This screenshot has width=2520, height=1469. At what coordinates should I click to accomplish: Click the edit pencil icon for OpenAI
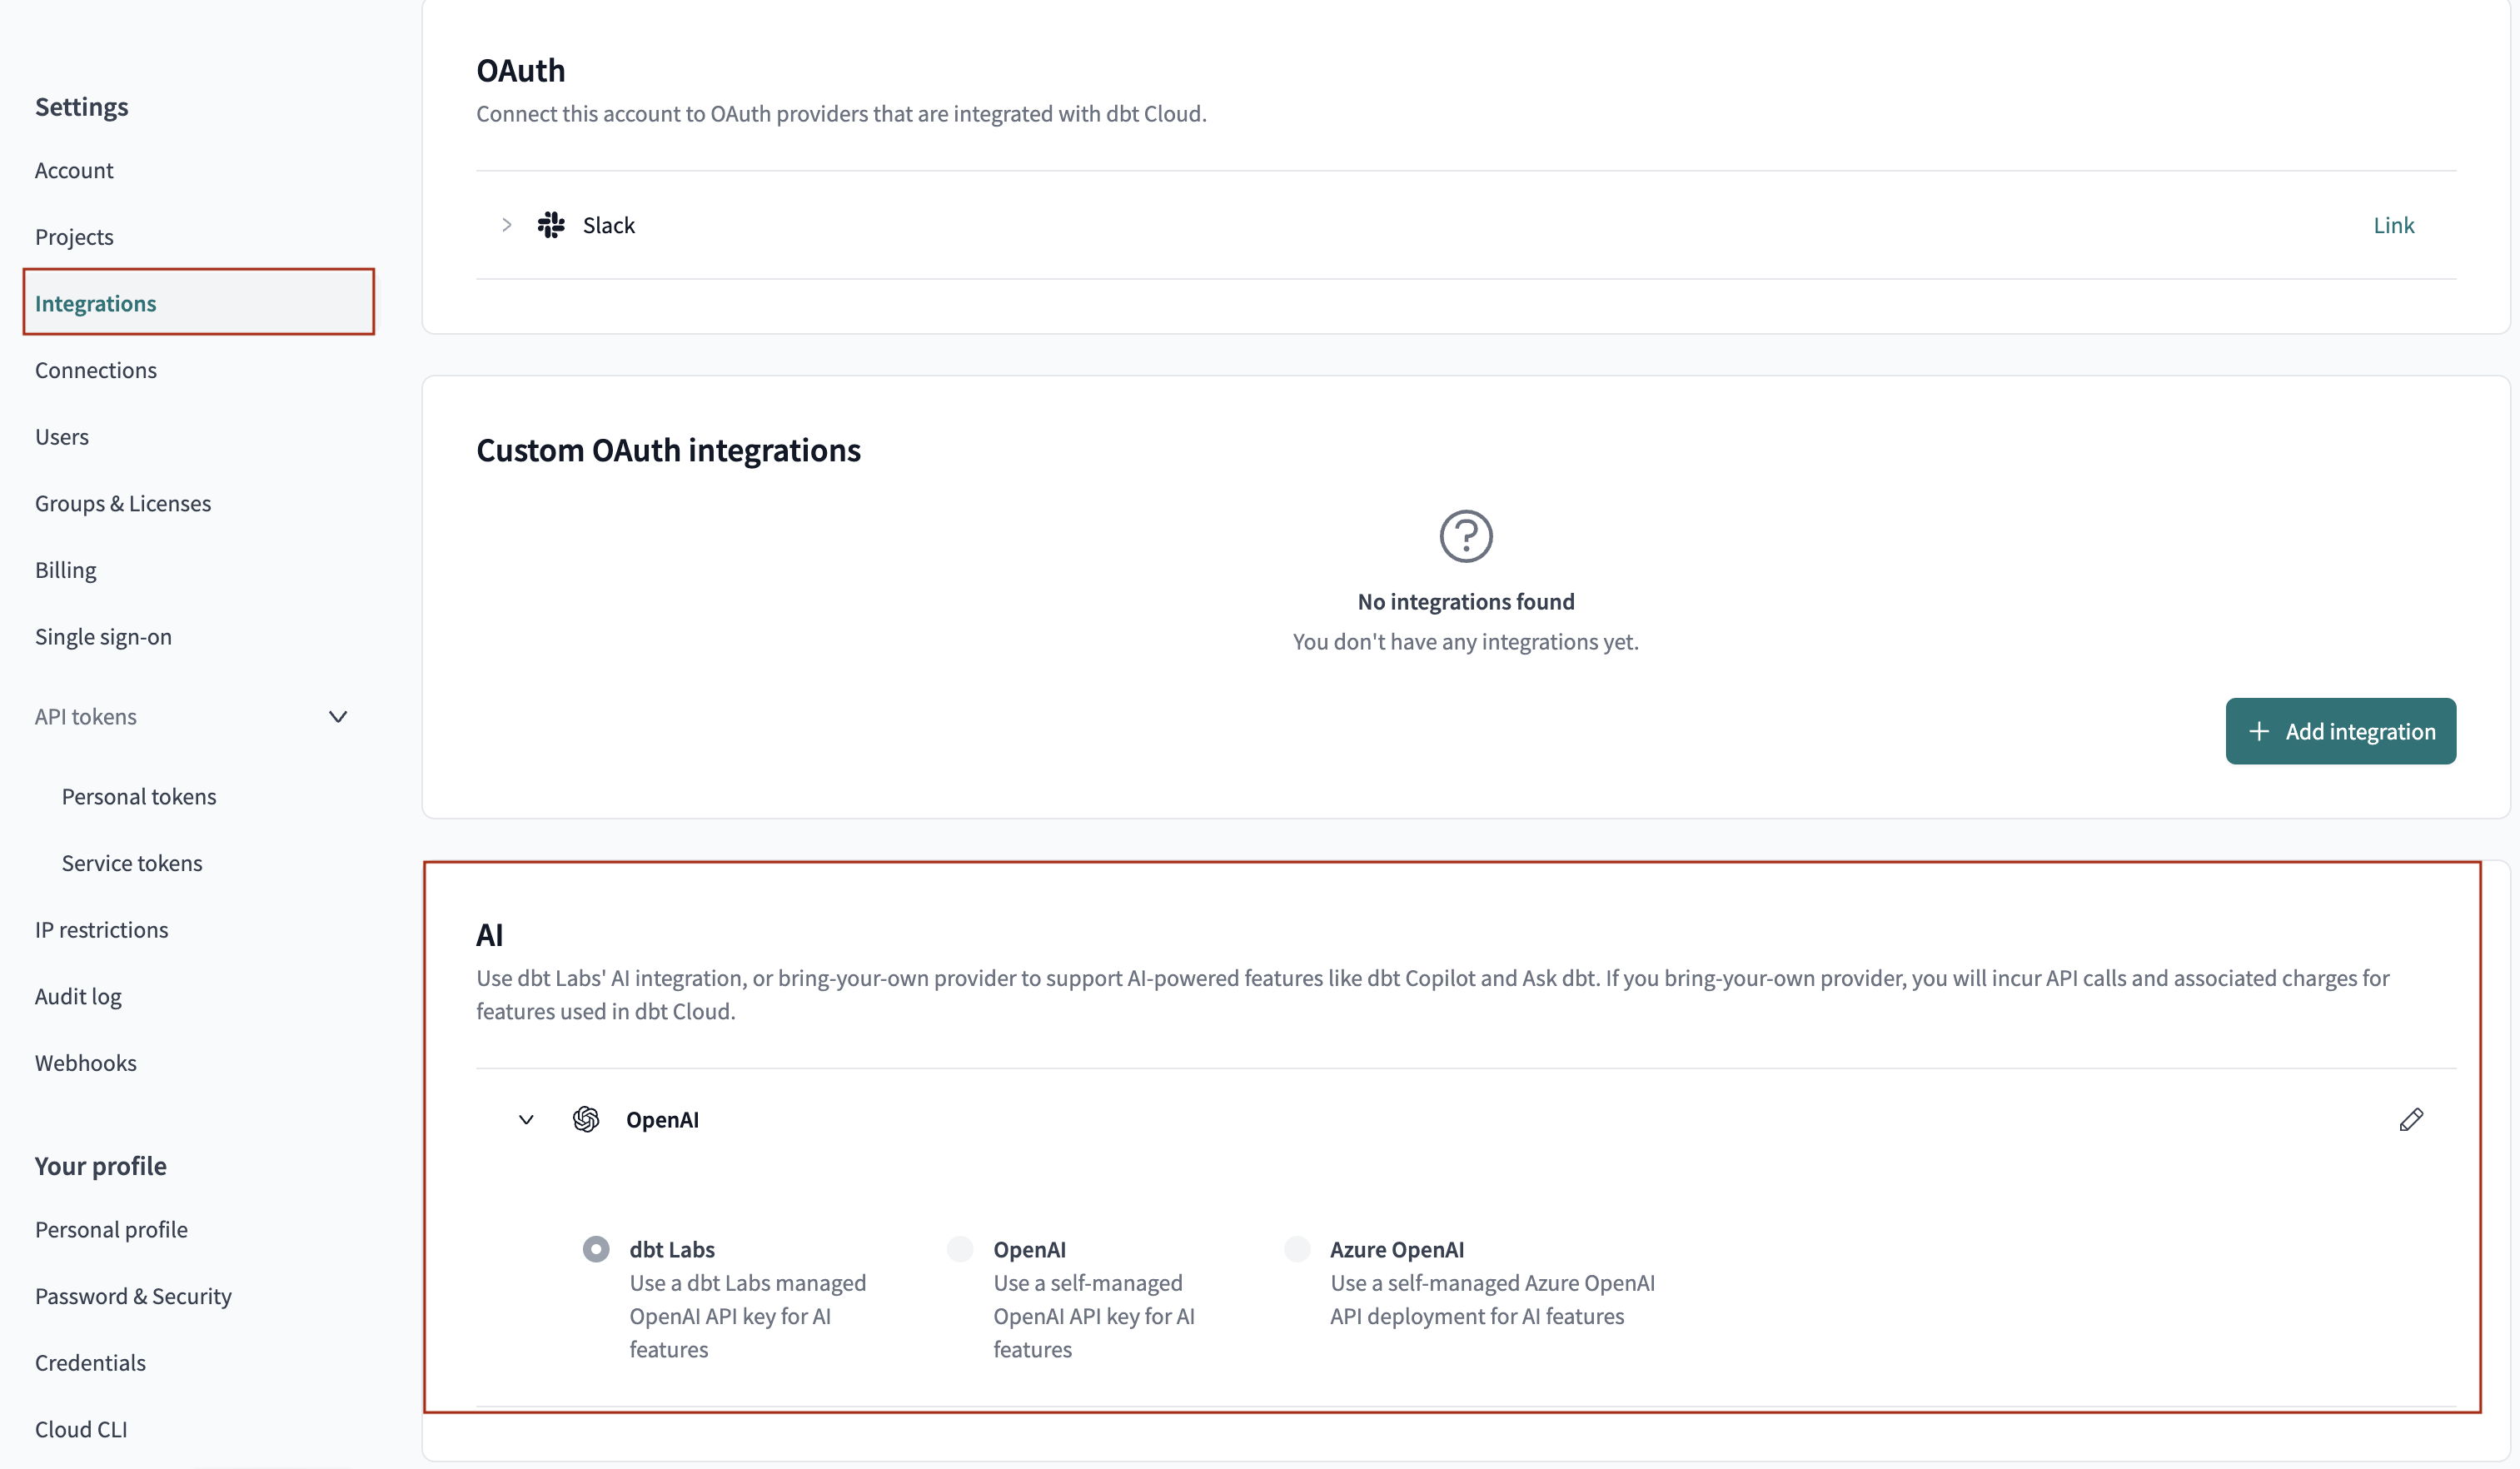(x=2412, y=1121)
